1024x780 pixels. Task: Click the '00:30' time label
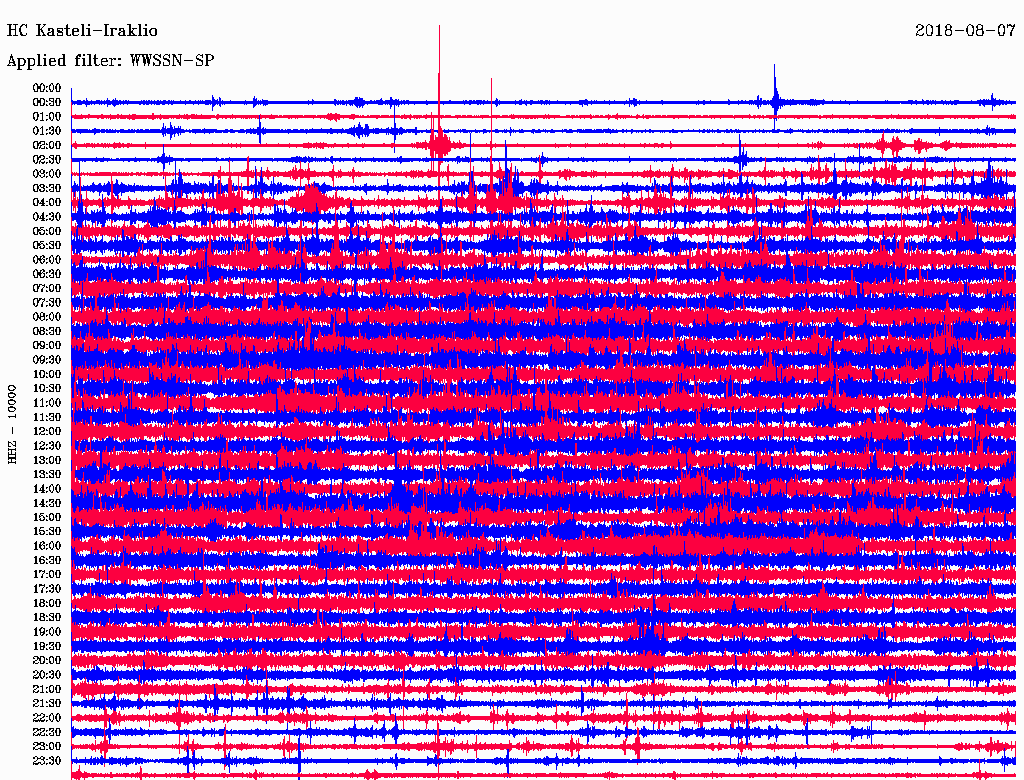[x=47, y=102]
